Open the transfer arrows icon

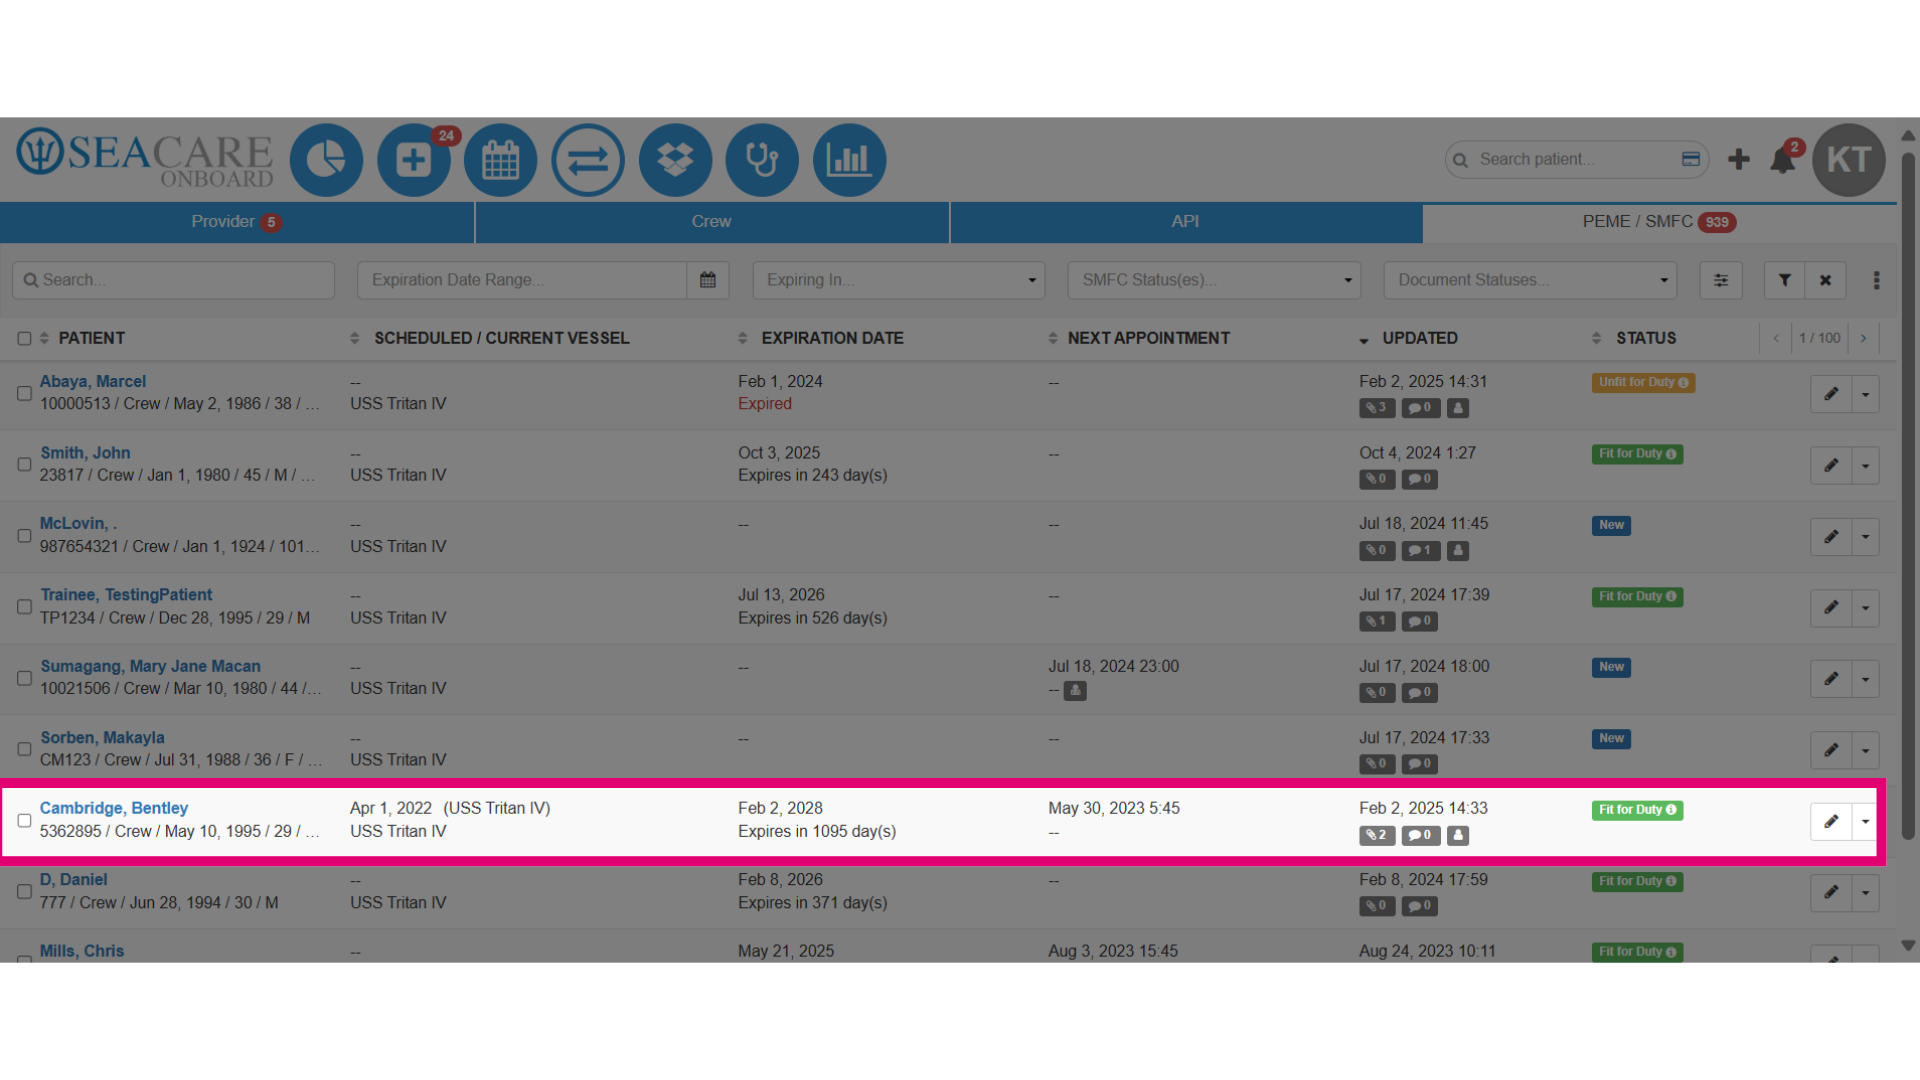[588, 160]
